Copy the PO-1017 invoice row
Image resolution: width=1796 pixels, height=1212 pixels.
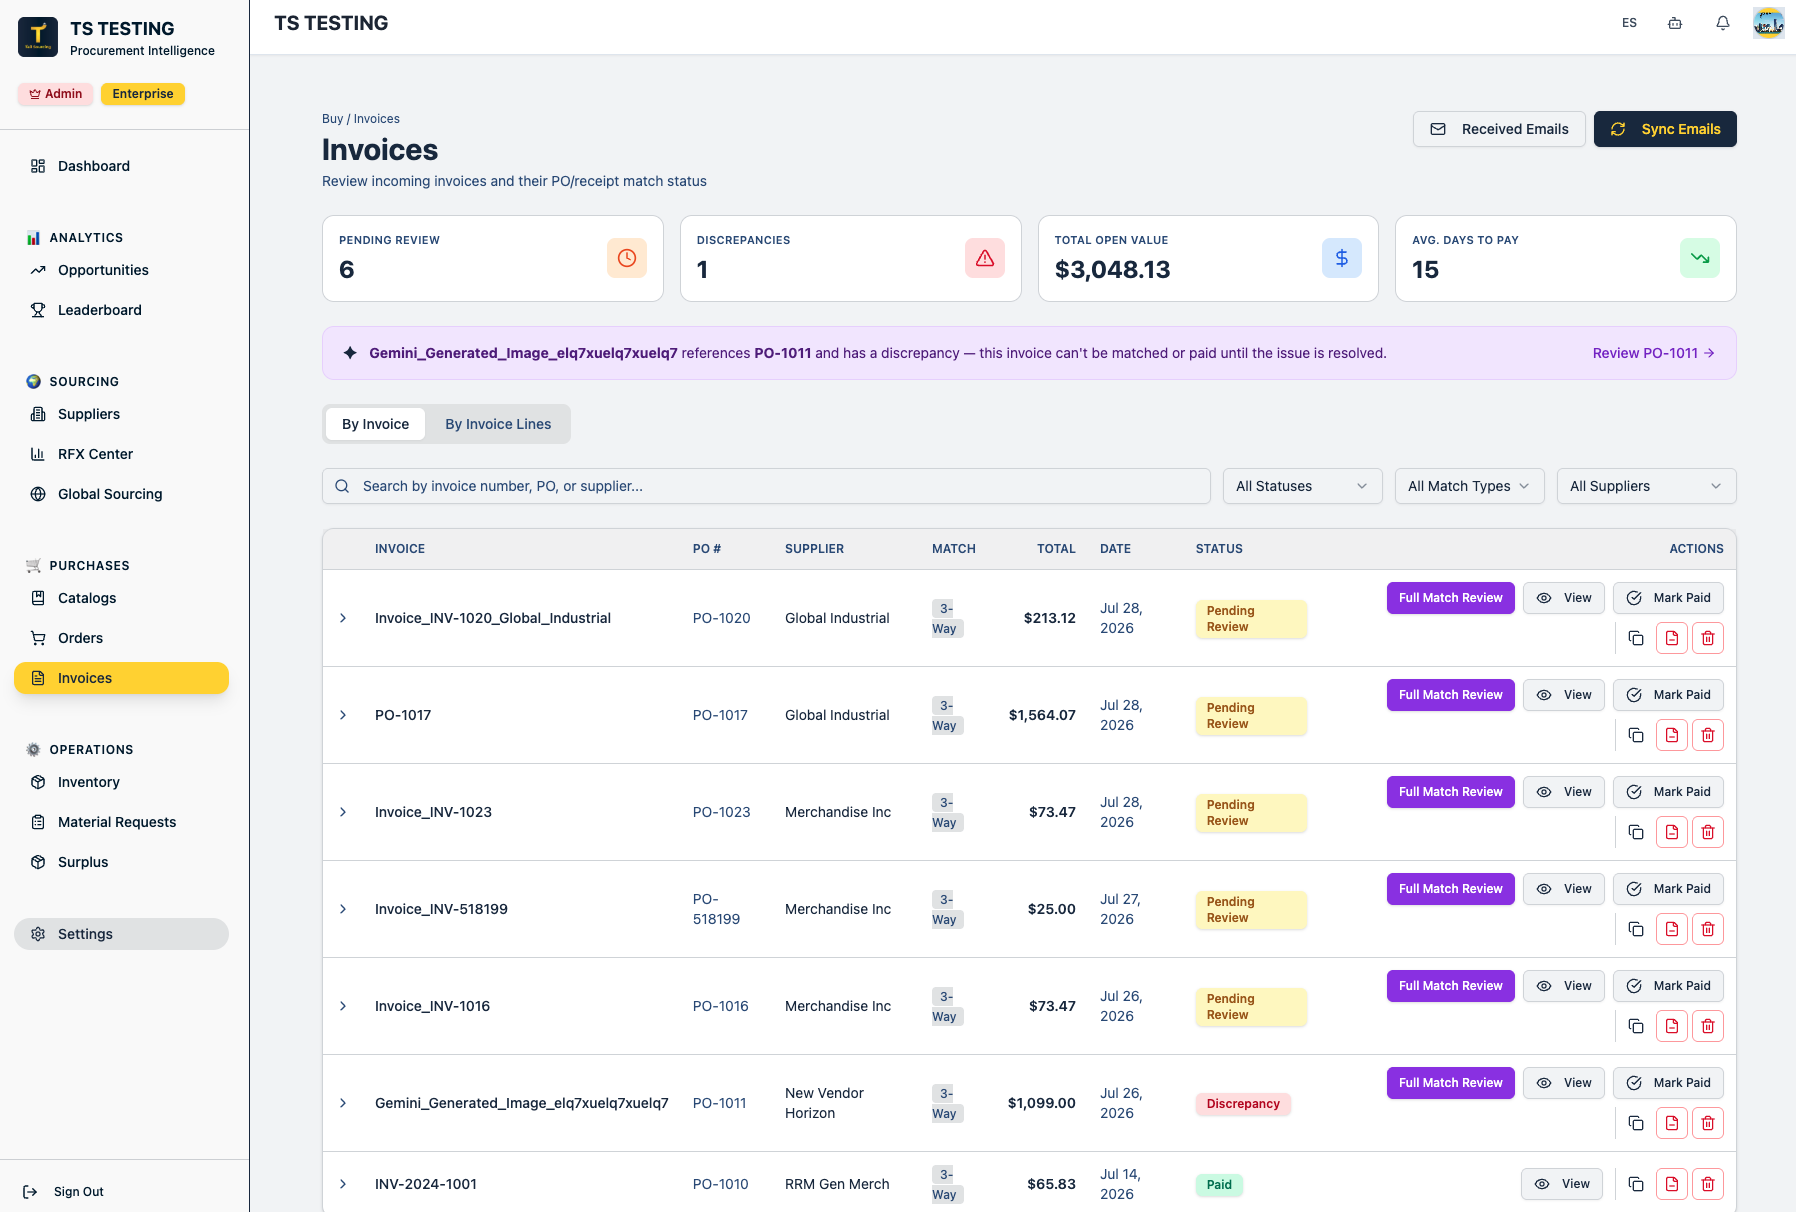(x=1636, y=735)
